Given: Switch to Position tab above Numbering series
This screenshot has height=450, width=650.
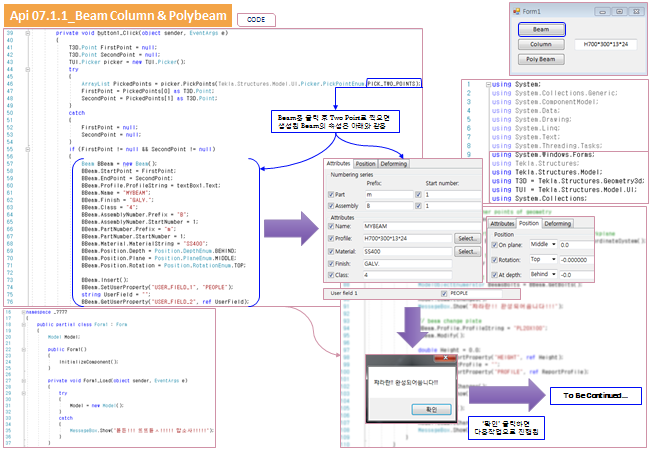Looking at the screenshot, I should (366, 163).
